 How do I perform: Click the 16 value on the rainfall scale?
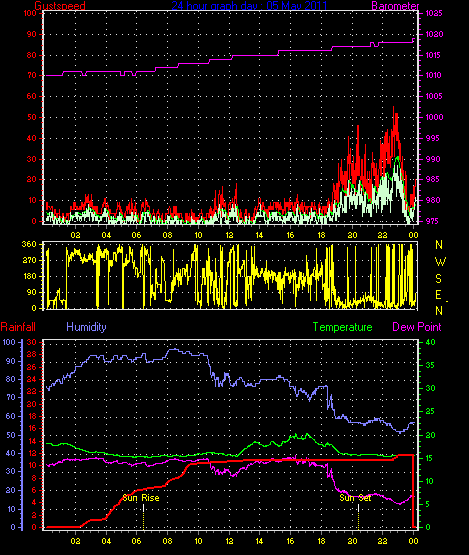click(x=32, y=428)
